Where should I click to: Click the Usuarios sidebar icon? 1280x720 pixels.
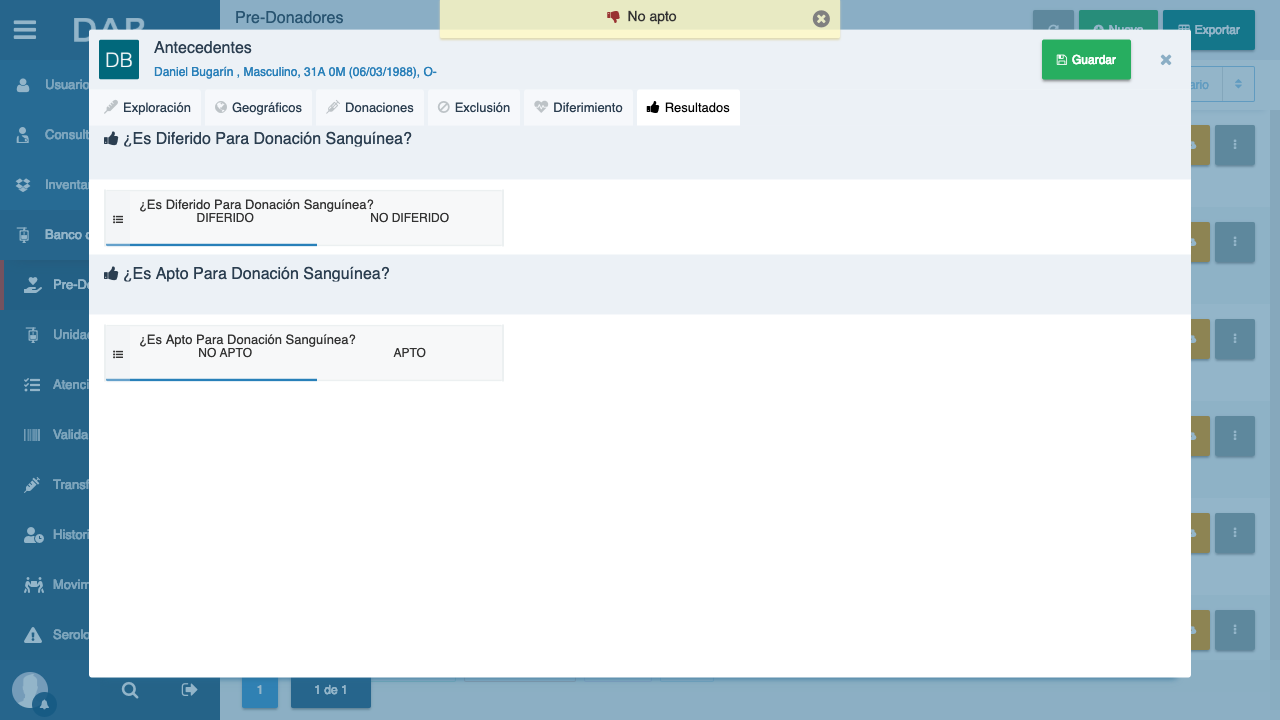click(x=23, y=85)
